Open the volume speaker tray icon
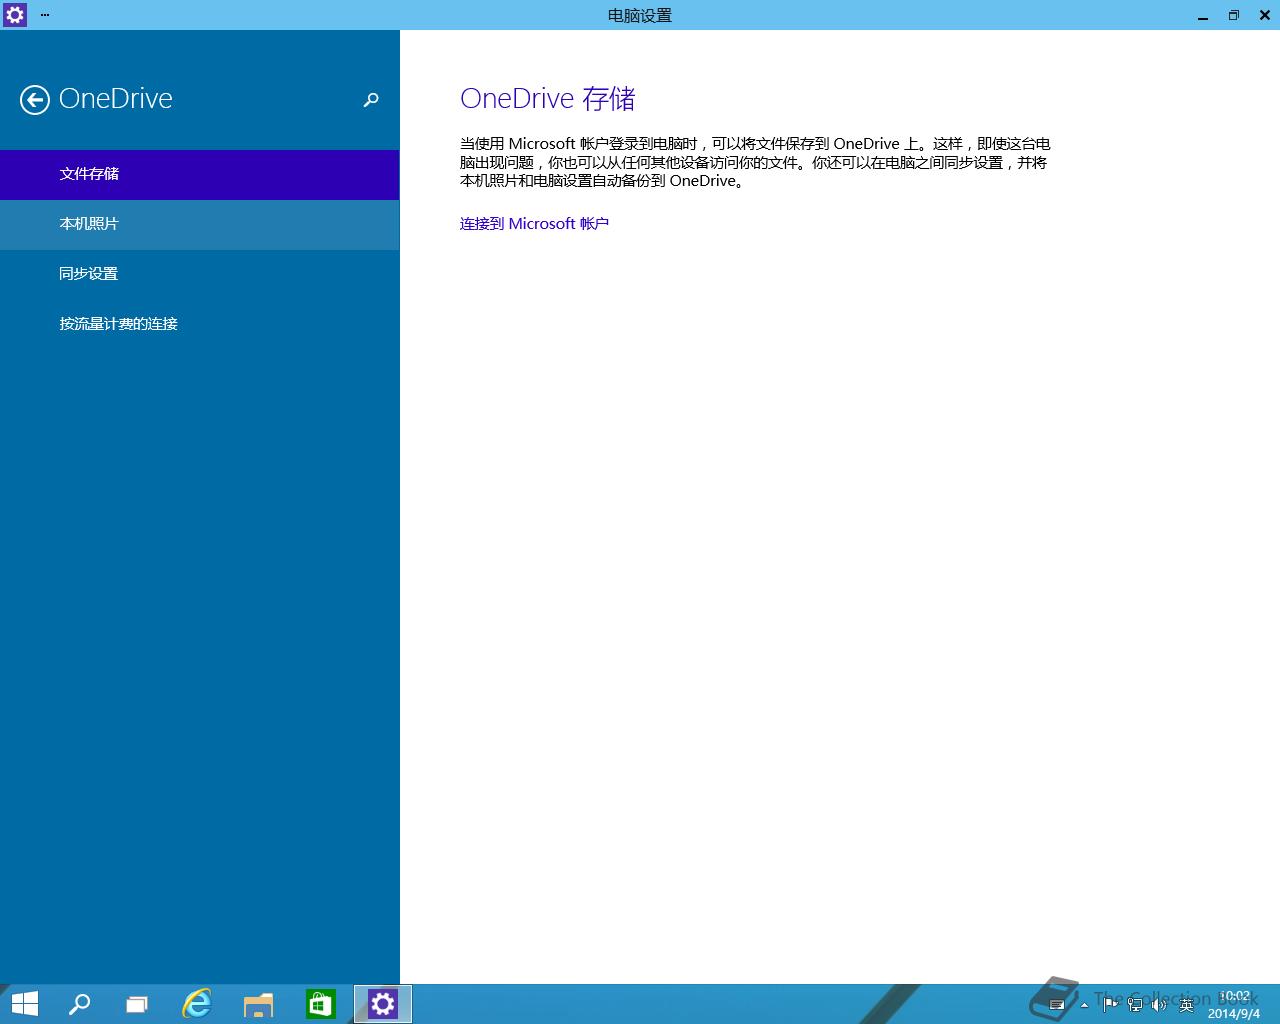The image size is (1280, 1024). [x=1160, y=1005]
